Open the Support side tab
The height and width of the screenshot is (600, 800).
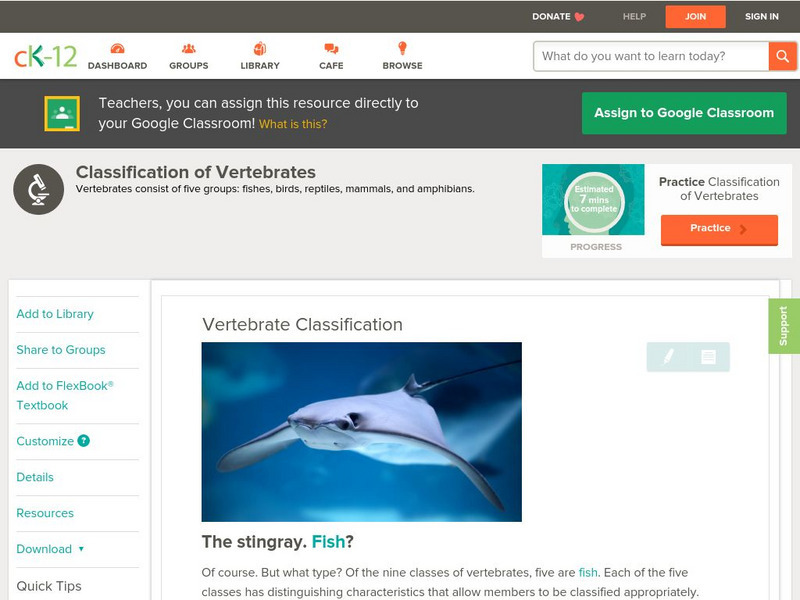(784, 326)
